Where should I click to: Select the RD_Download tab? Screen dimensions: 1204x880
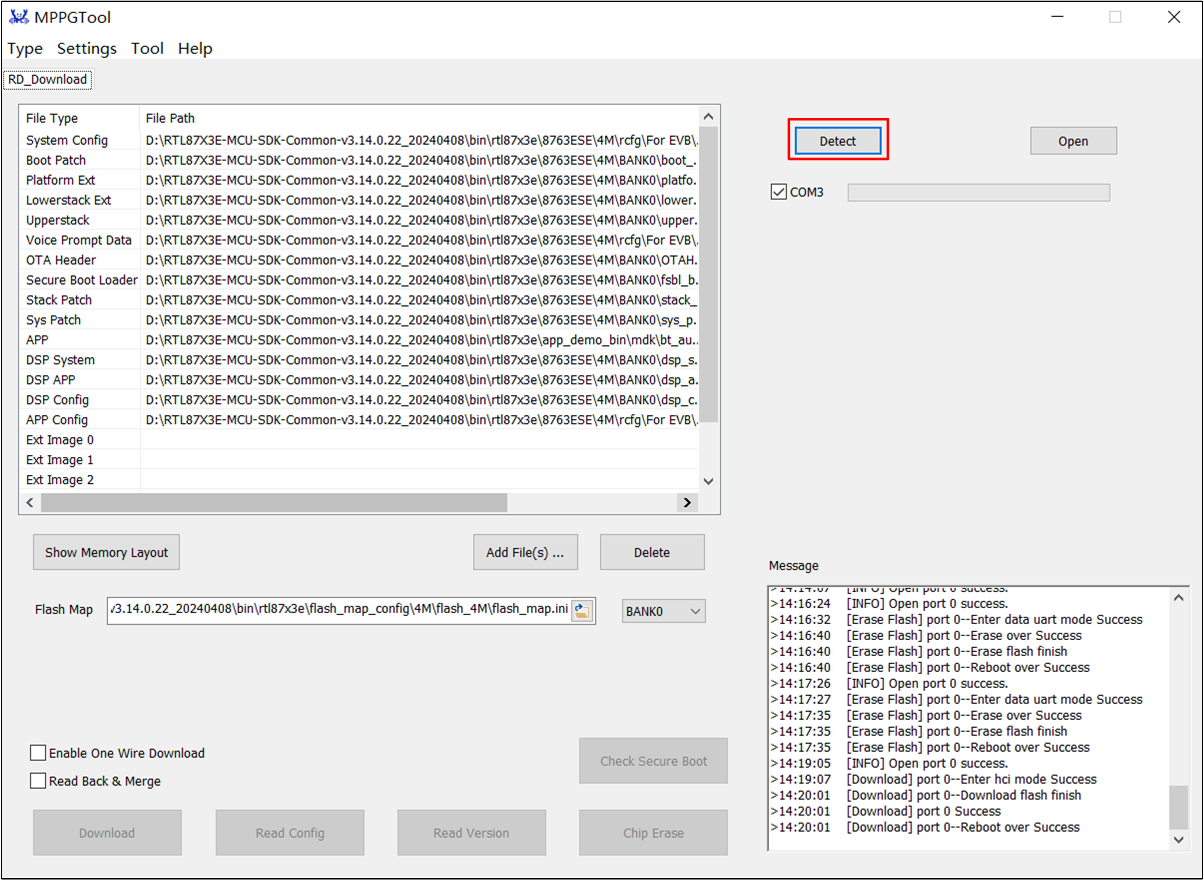coord(47,79)
